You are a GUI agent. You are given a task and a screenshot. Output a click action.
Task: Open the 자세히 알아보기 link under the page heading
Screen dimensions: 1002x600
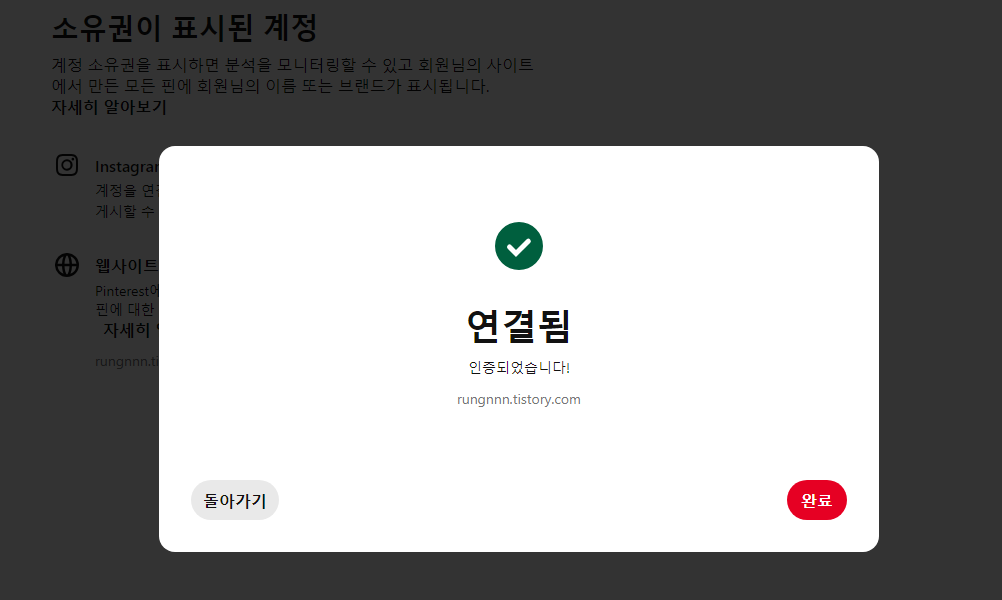click(109, 107)
